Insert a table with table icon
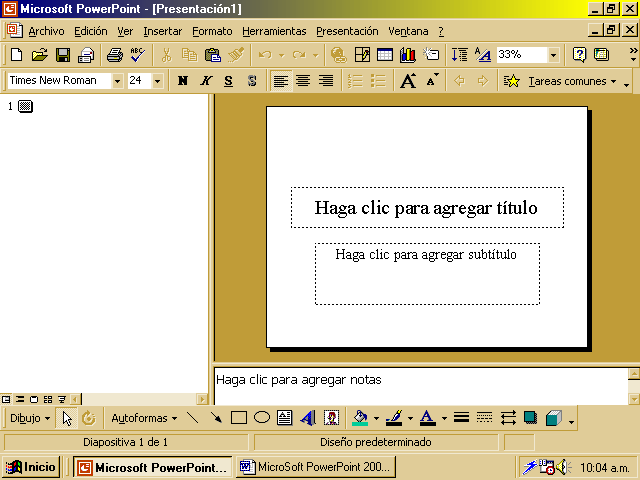Screen dimensions: 640x480 [x=384, y=55]
